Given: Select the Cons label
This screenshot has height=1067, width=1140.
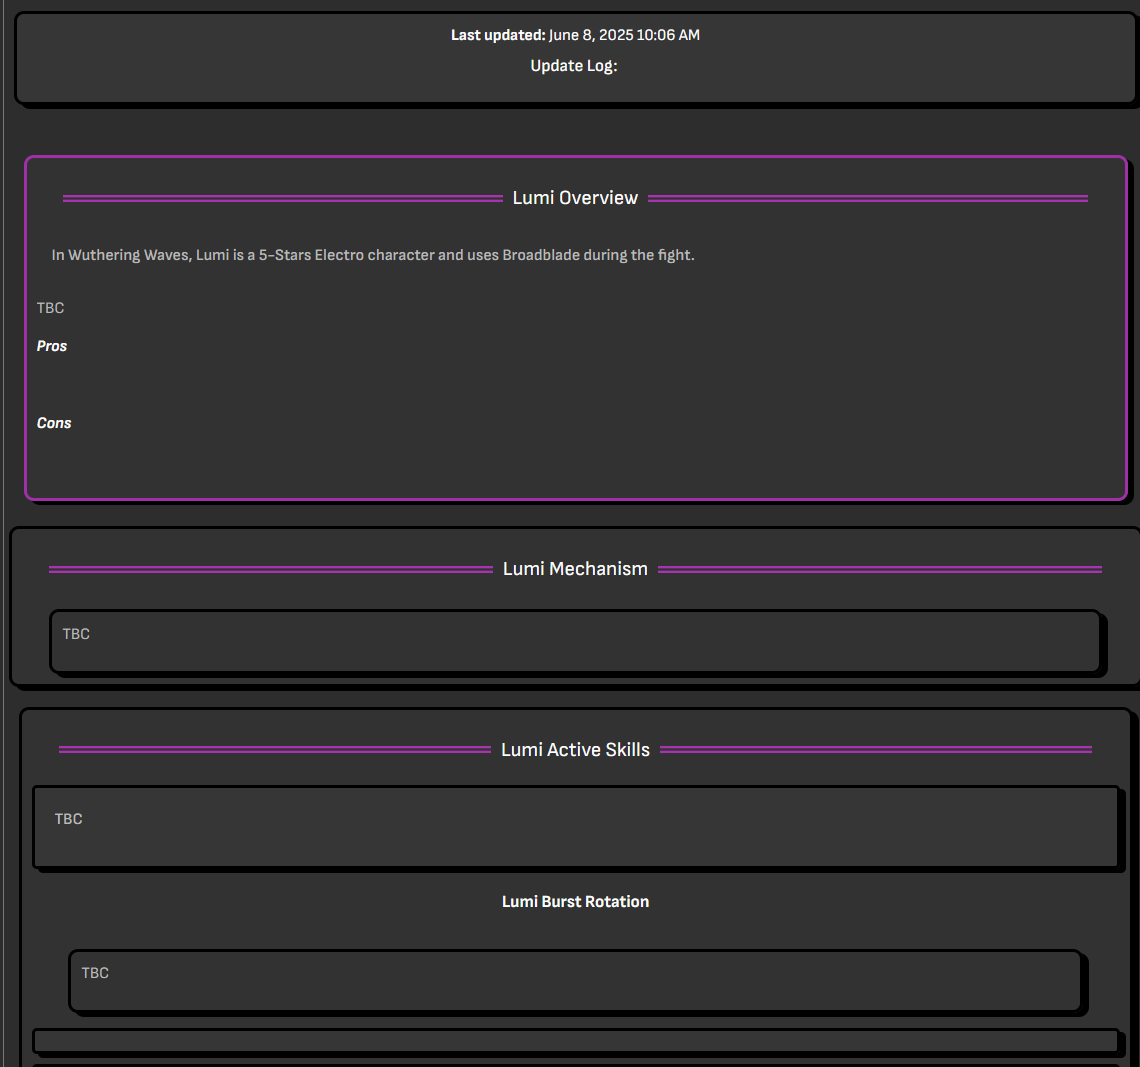Looking at the screenshot, I should pyautogui.click(x=54, y=423).
